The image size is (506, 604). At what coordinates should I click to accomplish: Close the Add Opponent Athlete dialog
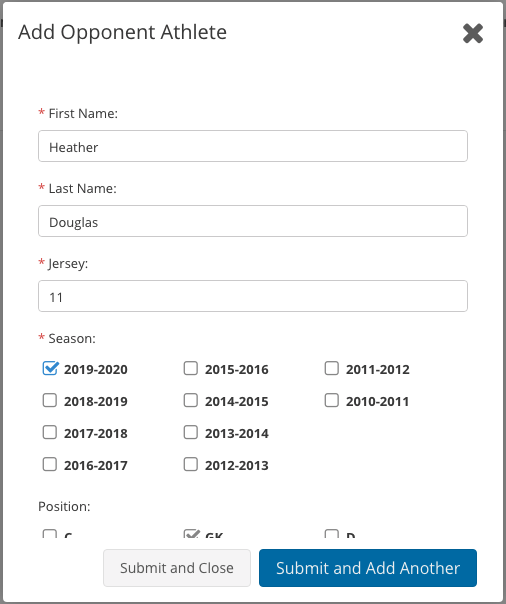pos(473,34)
